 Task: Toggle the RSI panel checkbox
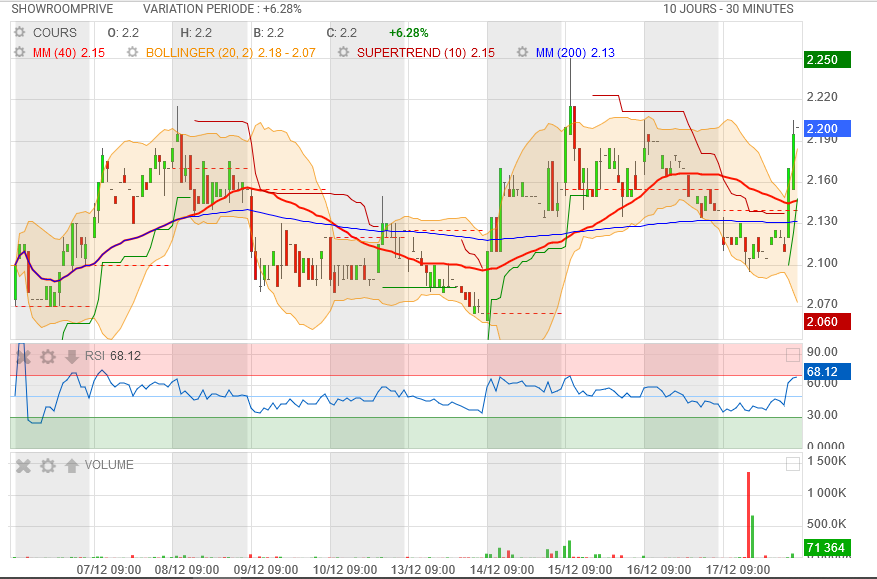(x=793, y=355)
